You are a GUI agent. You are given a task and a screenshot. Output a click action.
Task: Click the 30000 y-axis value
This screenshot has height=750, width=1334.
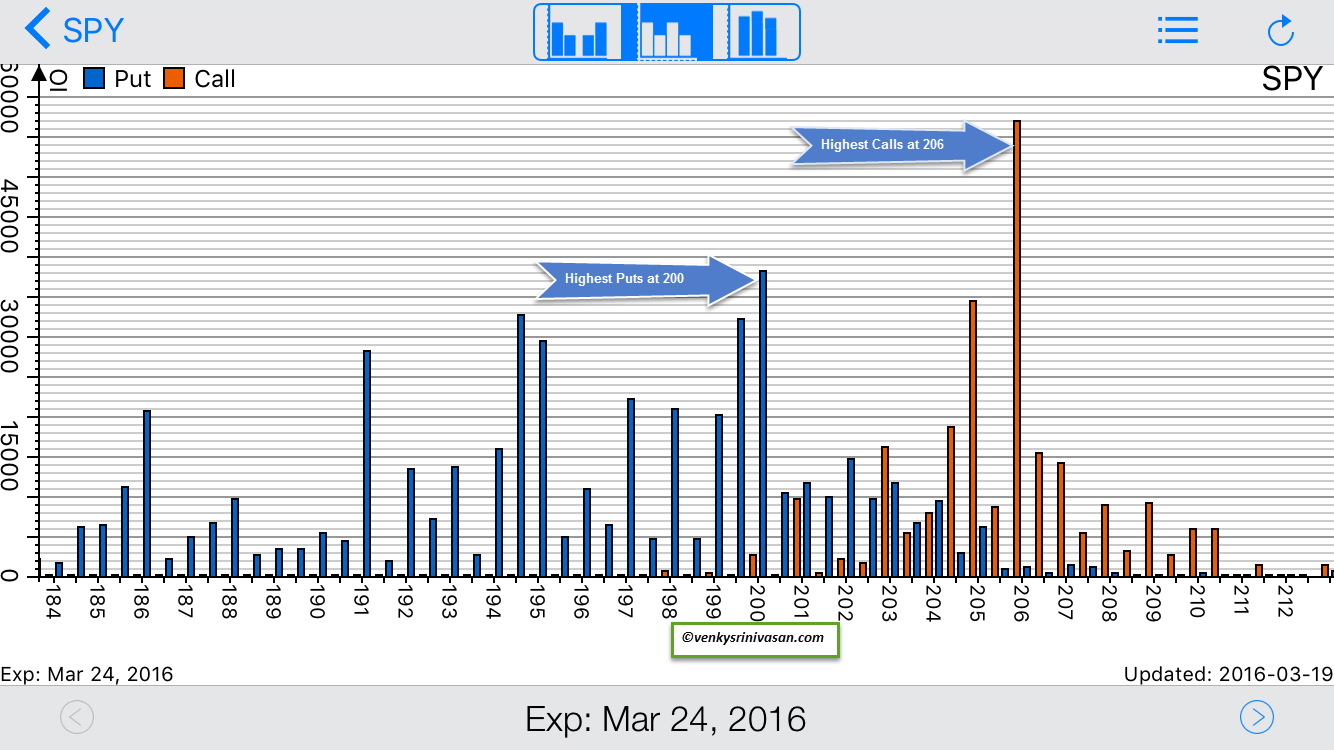click(x=10, y=337)
